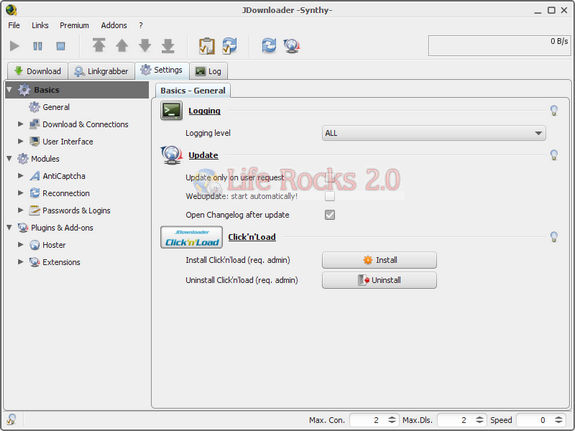Open the Logging level dropdown
This screenshot has height=431, width=575.
click(434, 133)
